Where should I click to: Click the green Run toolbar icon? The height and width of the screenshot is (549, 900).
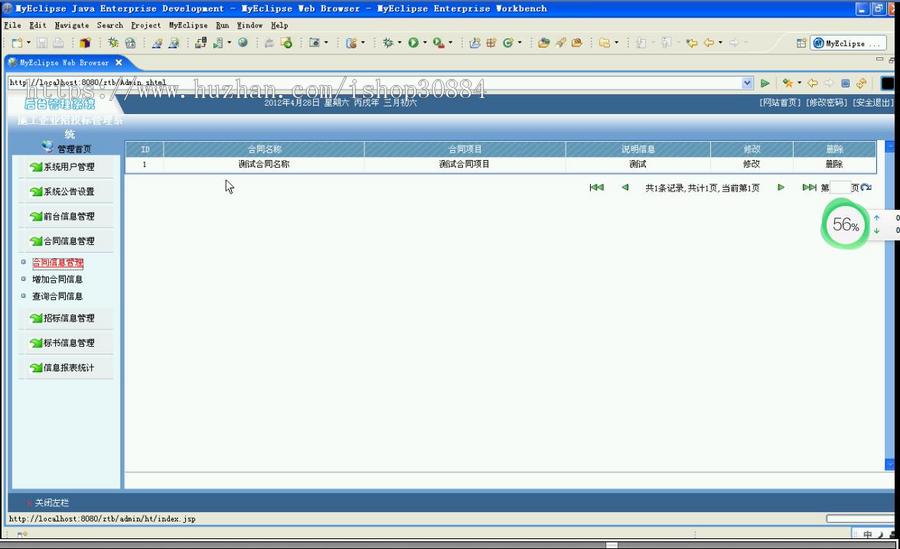413,43
